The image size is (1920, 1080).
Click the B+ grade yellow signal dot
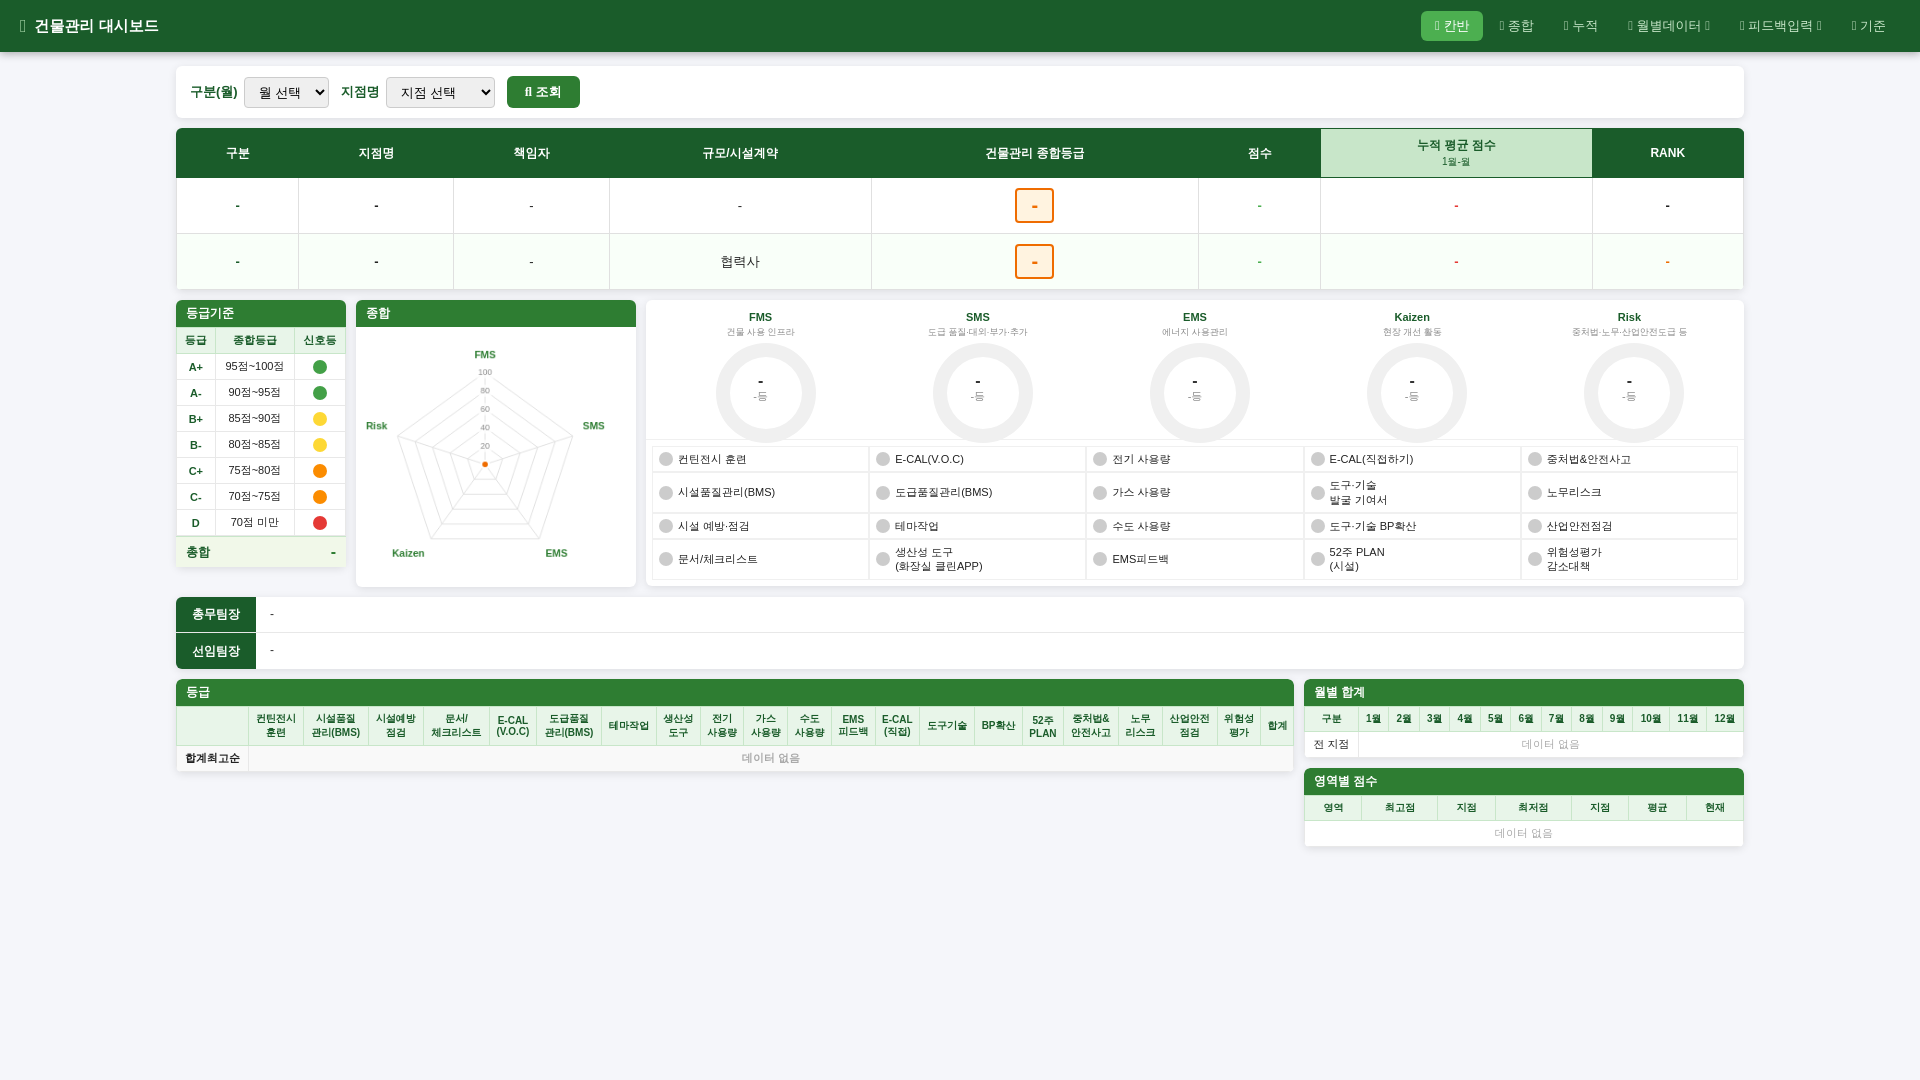(320, 419)
